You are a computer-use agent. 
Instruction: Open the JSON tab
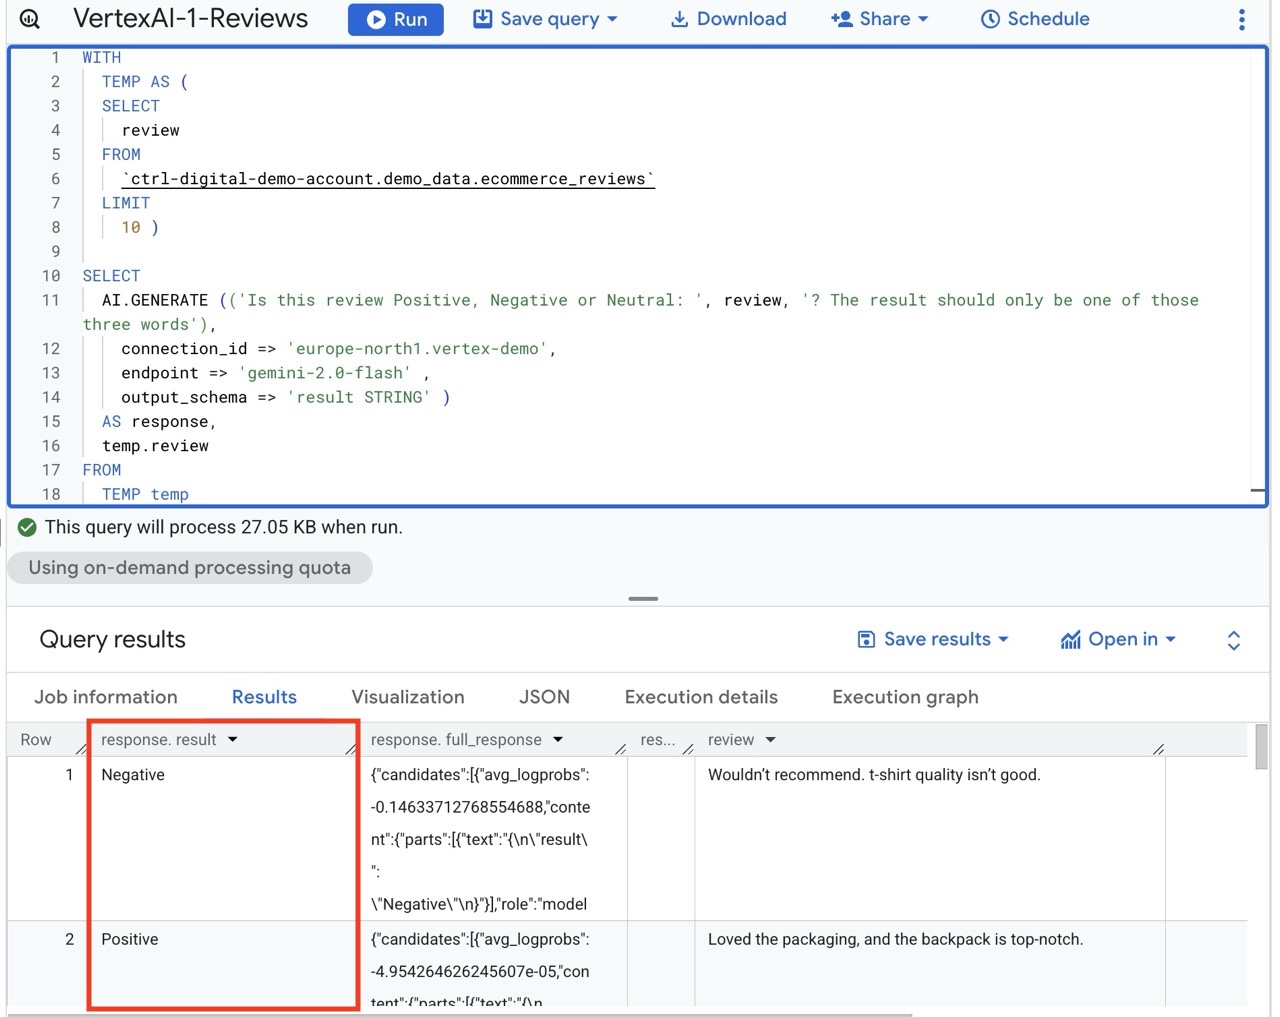(544, 697)
